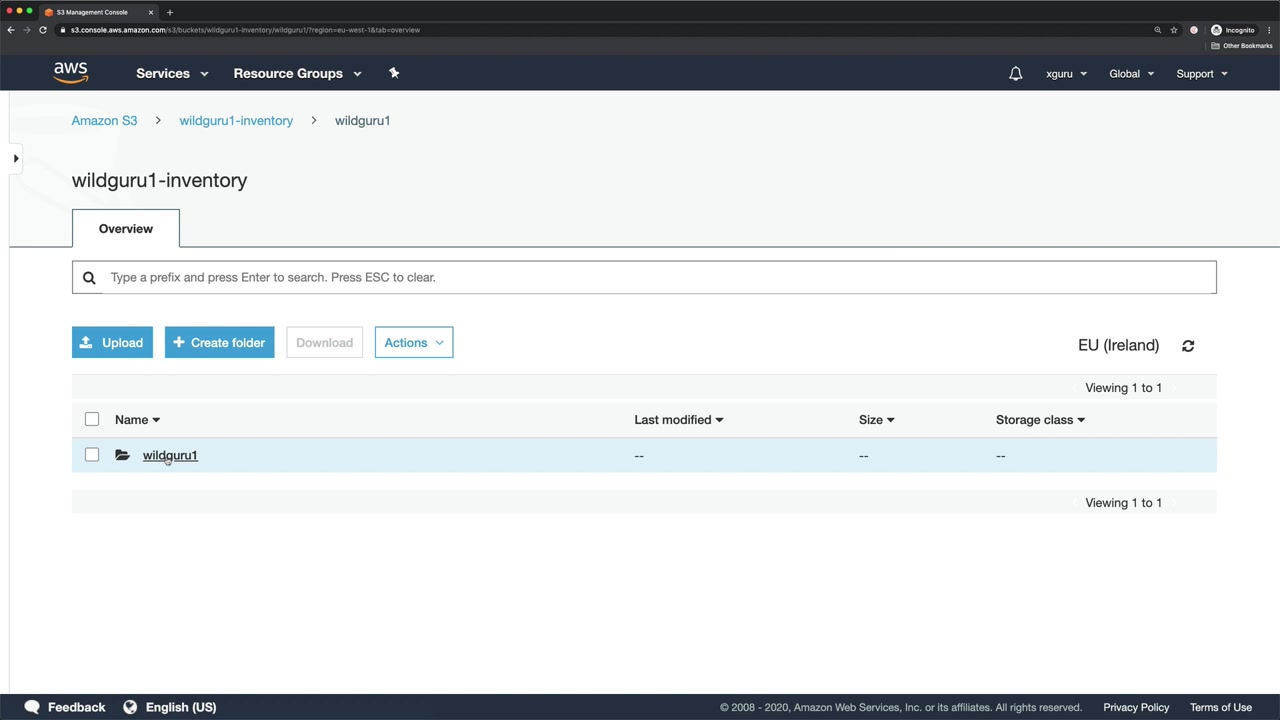
Task: Open the Feedback link in the footer
Action: point(76,707)
